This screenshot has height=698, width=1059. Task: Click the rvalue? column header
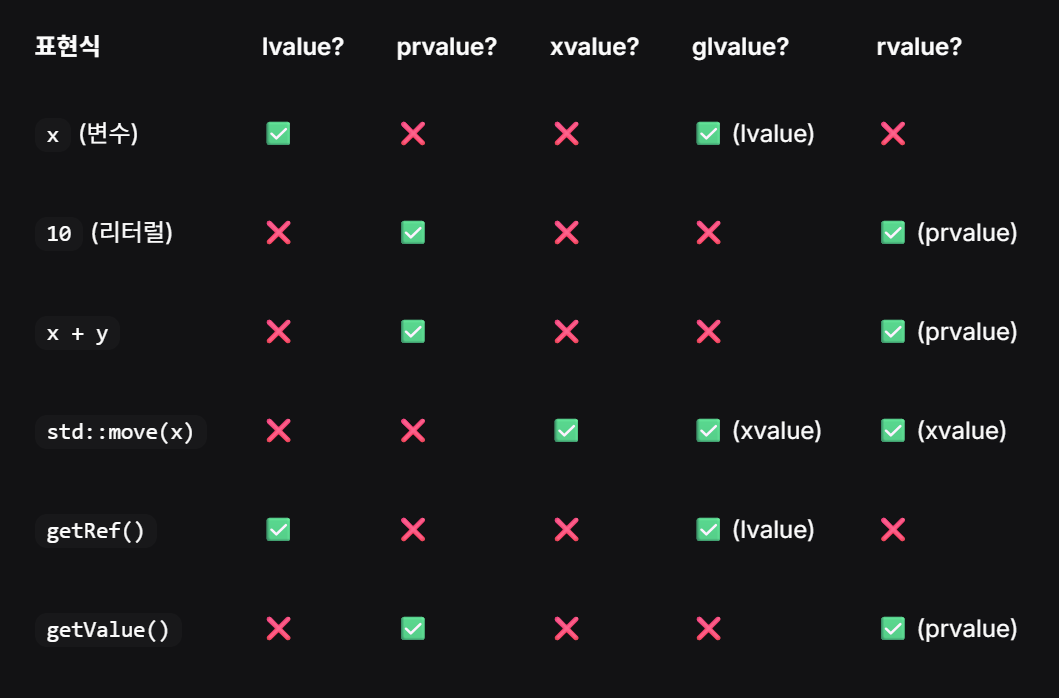point(919,47)
